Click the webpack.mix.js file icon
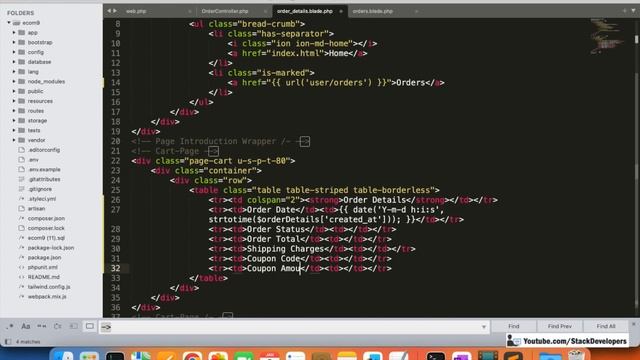 22,297
